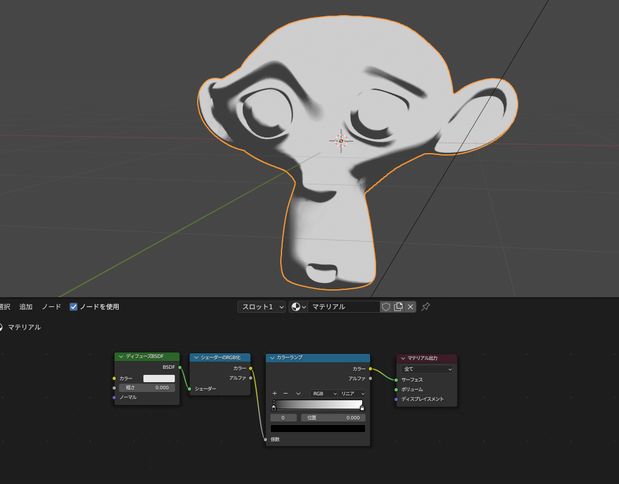
Task: Select the black color stop handle
Action: [274, 407]
